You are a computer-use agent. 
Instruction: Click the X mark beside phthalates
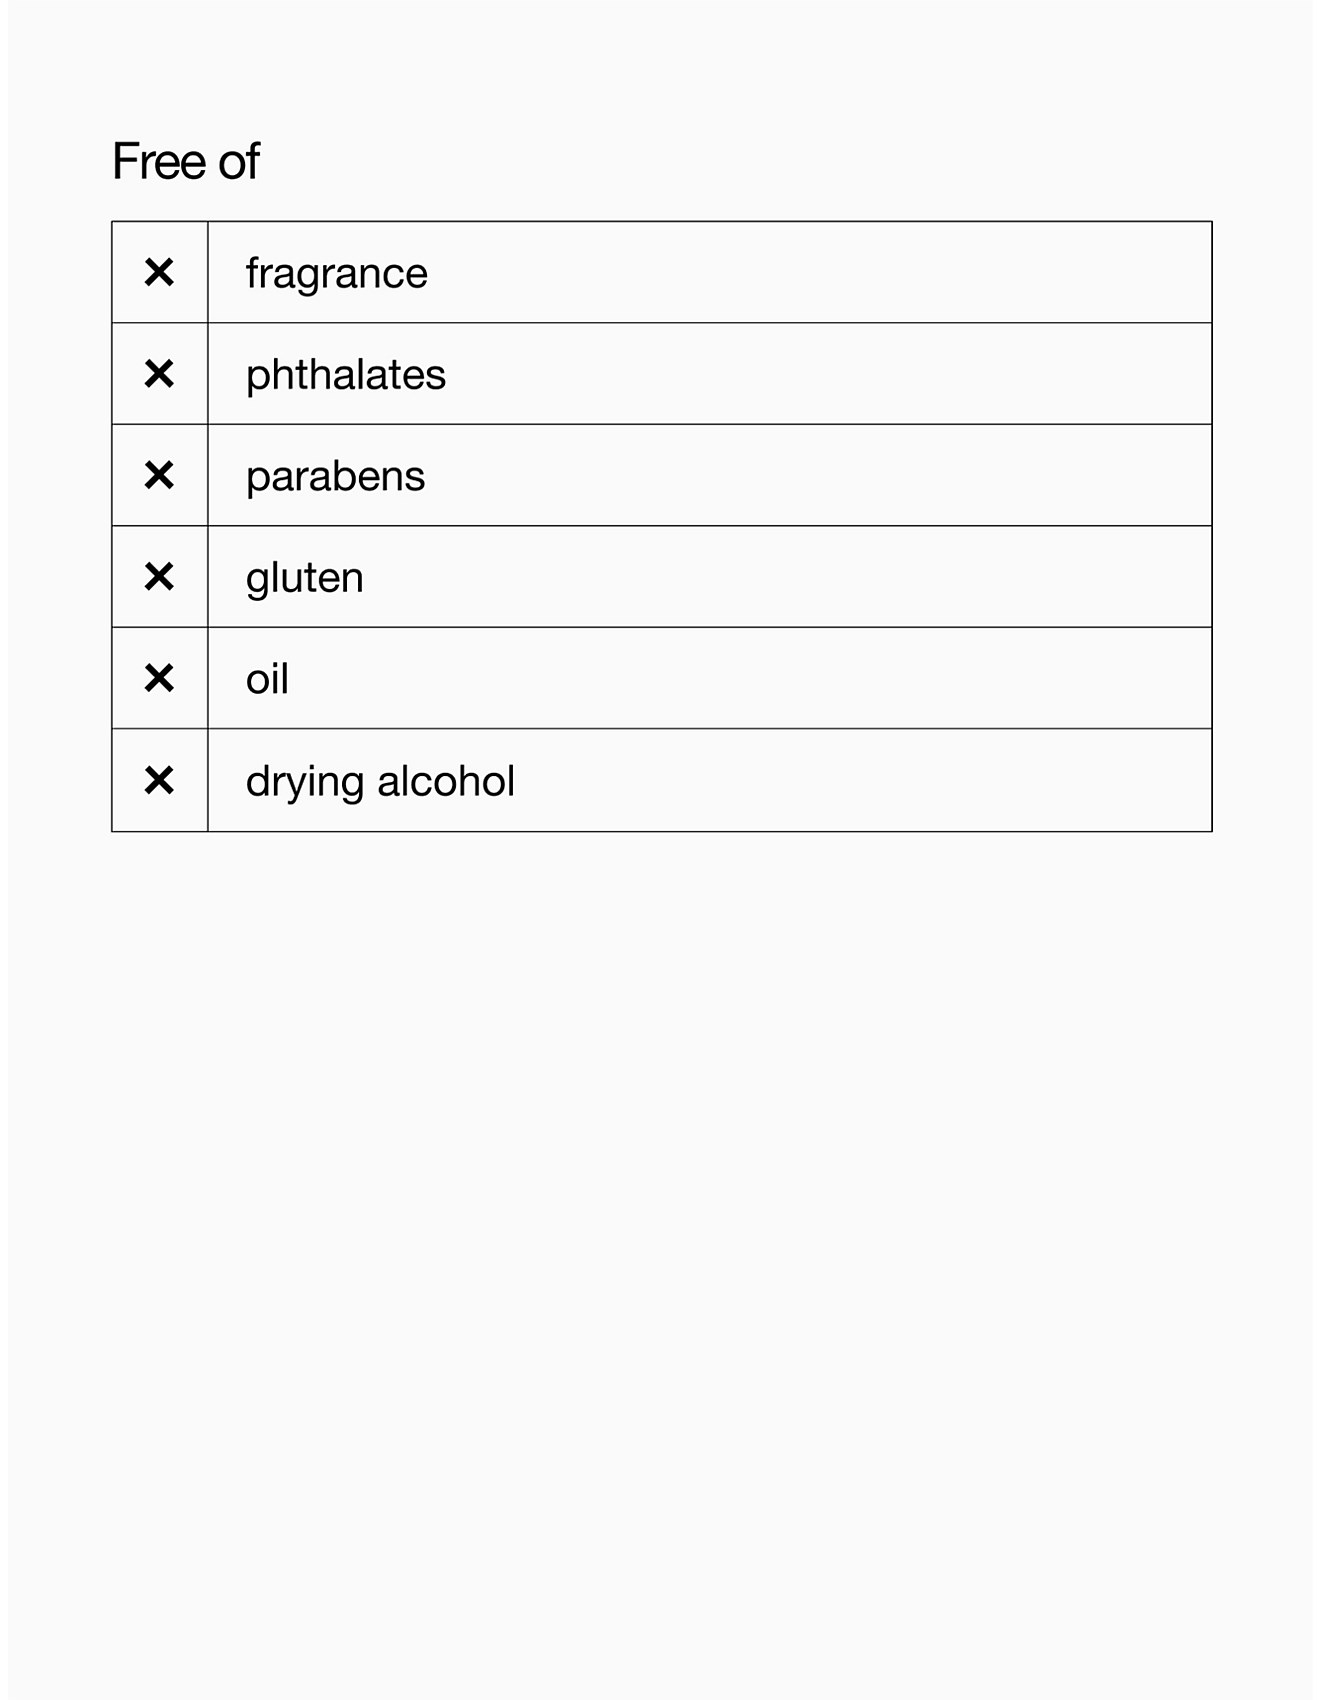159,374
